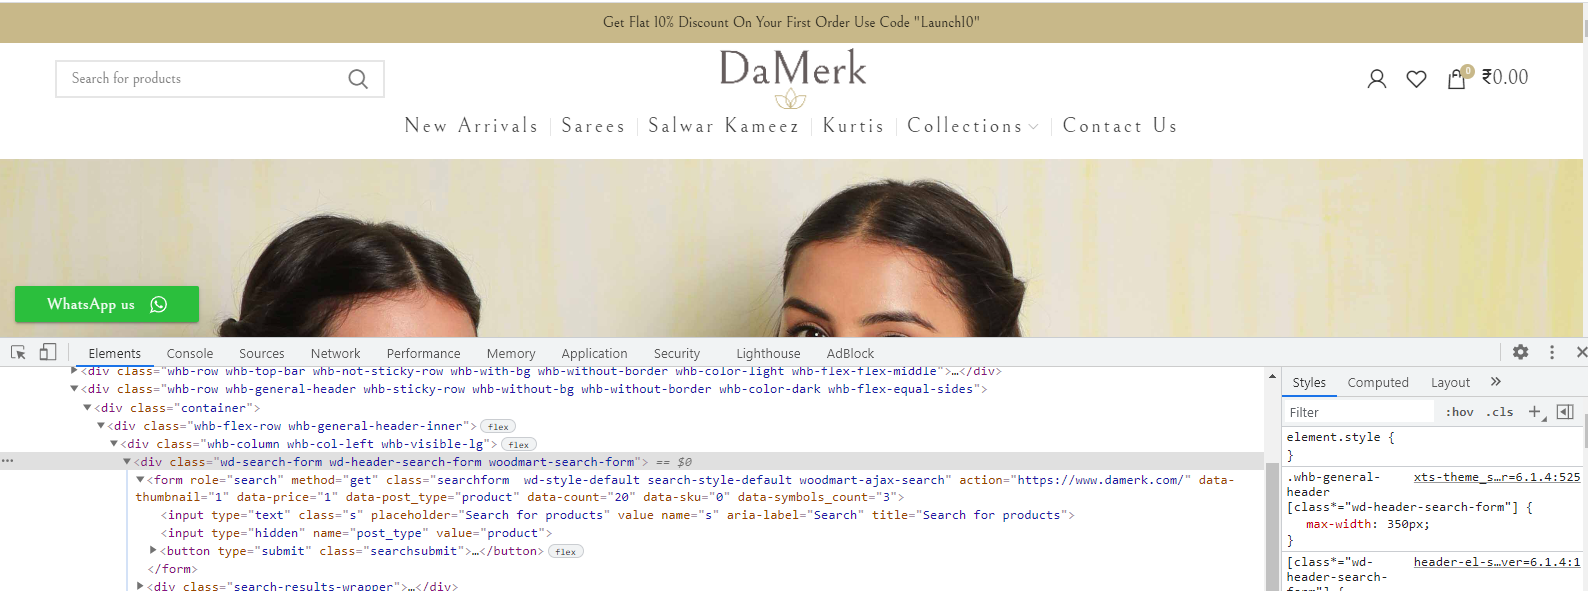Screen dimensions: 1588x591
Task: Click the WhatsApp us button
Action: pos(107,304)
